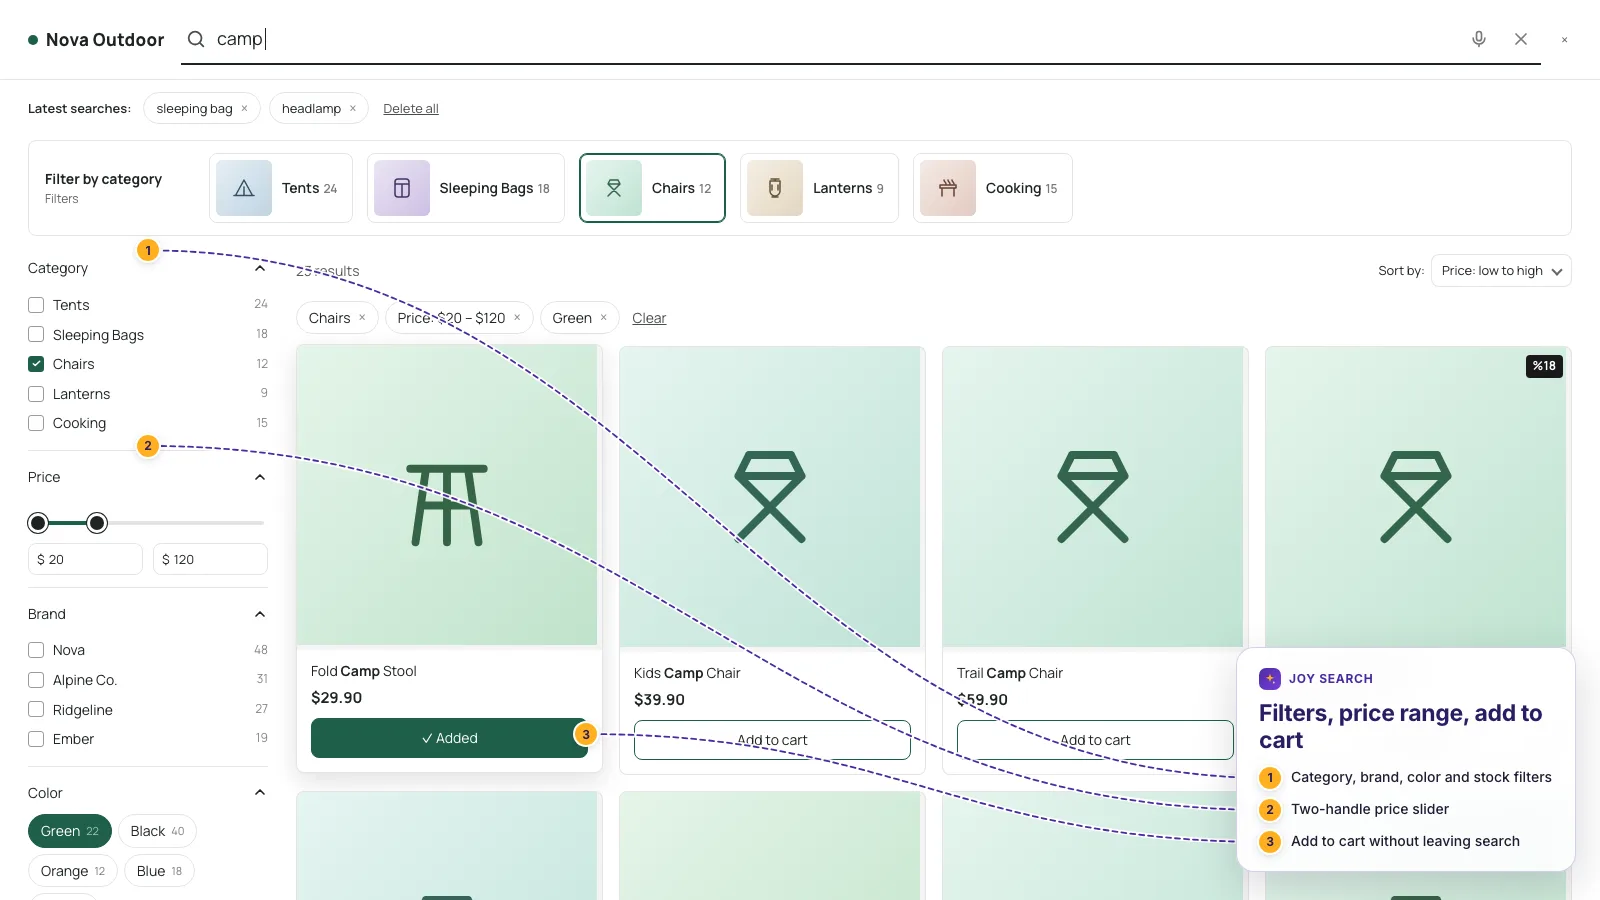1600x900 pixels.
Task: Check the Tents category checkbox
Action: tap(36, 305)
